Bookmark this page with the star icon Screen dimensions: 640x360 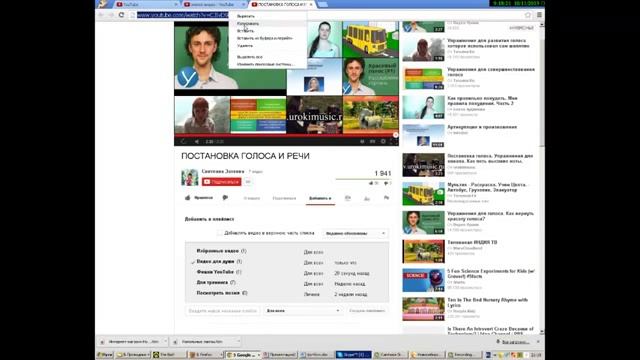pos(528,15)
